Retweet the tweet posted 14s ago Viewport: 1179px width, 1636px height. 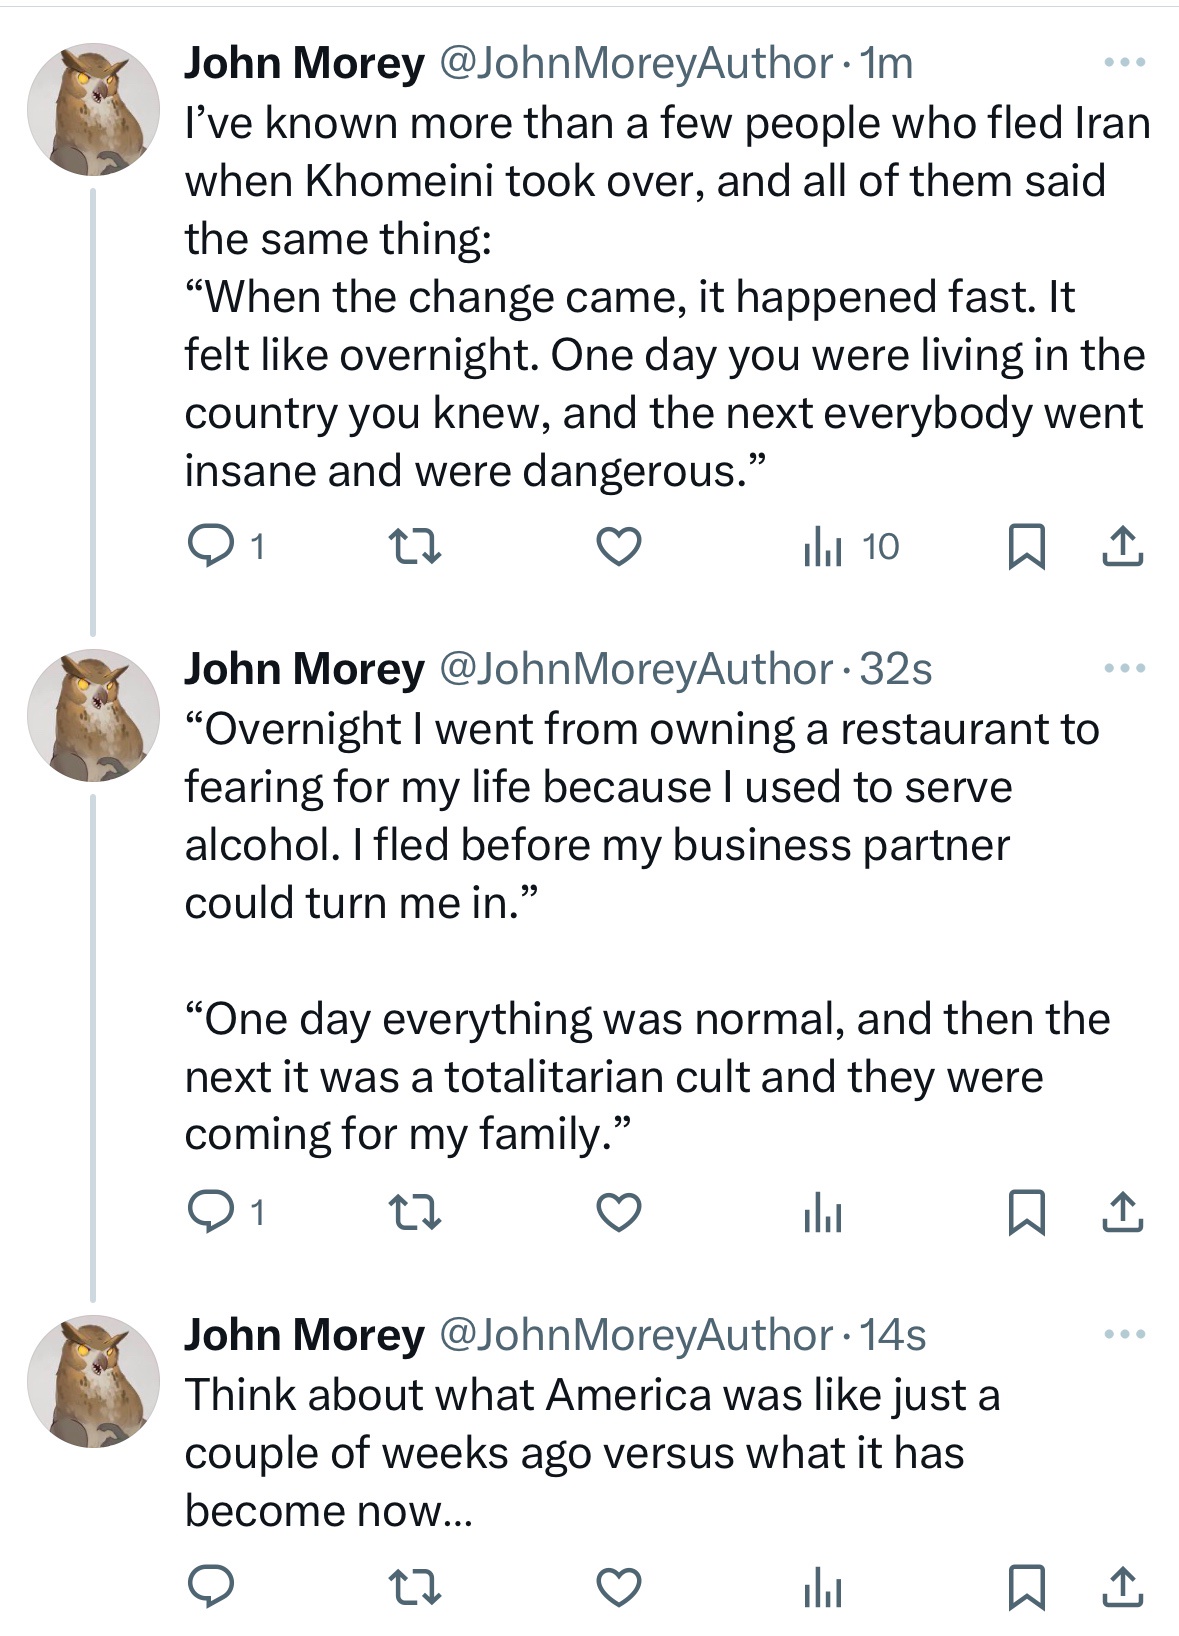413,1587
